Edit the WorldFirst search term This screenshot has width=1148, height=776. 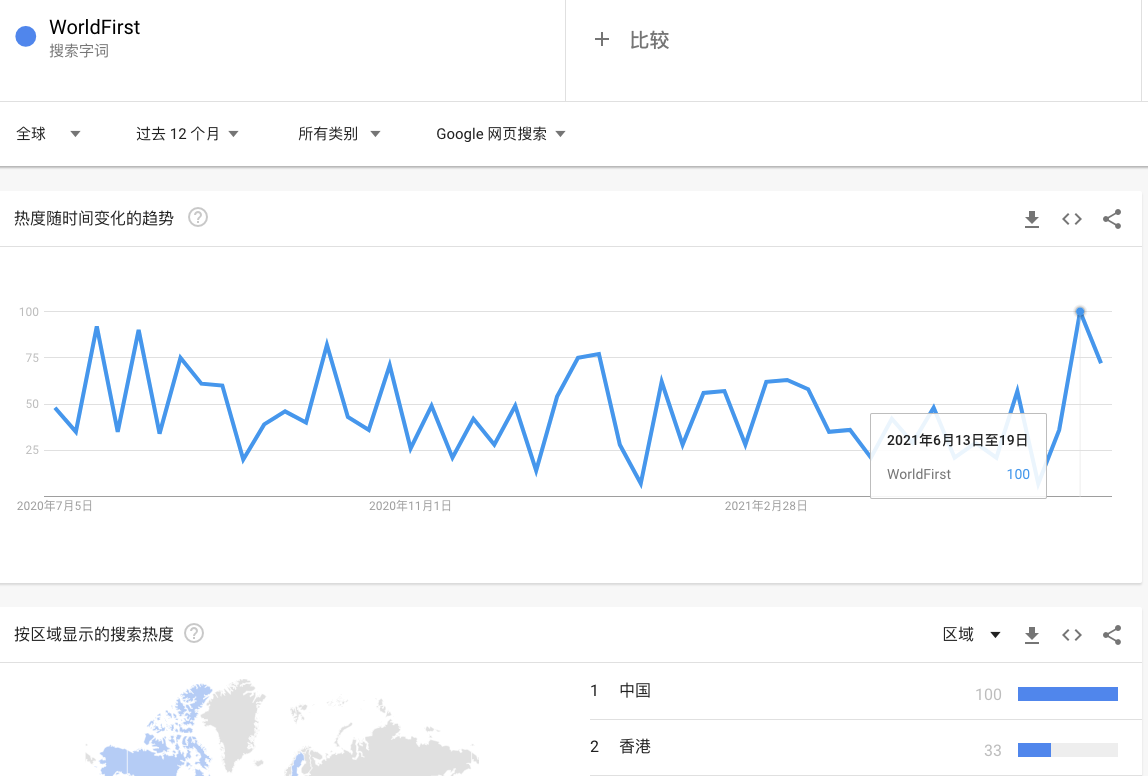click(x=94, y=27)
